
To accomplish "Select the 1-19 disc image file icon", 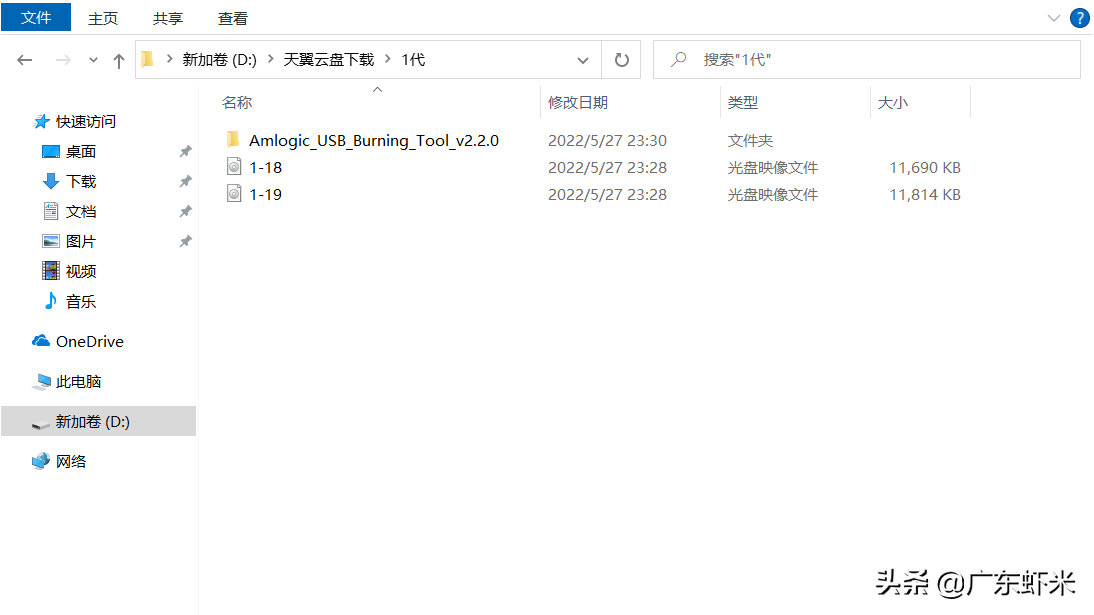I will coord(234,194).
